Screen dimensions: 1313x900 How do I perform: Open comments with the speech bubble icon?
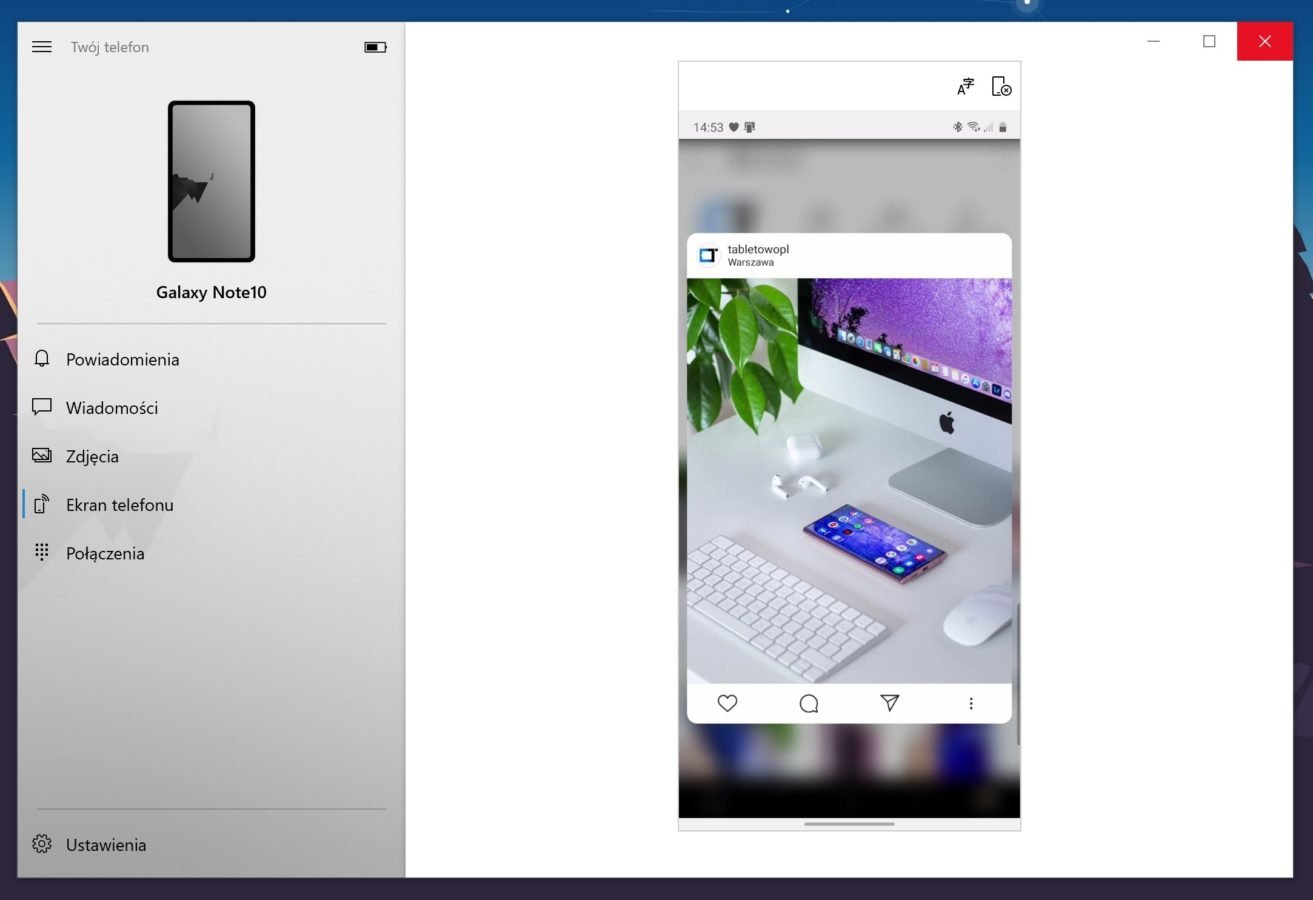(x=809, y=703)
